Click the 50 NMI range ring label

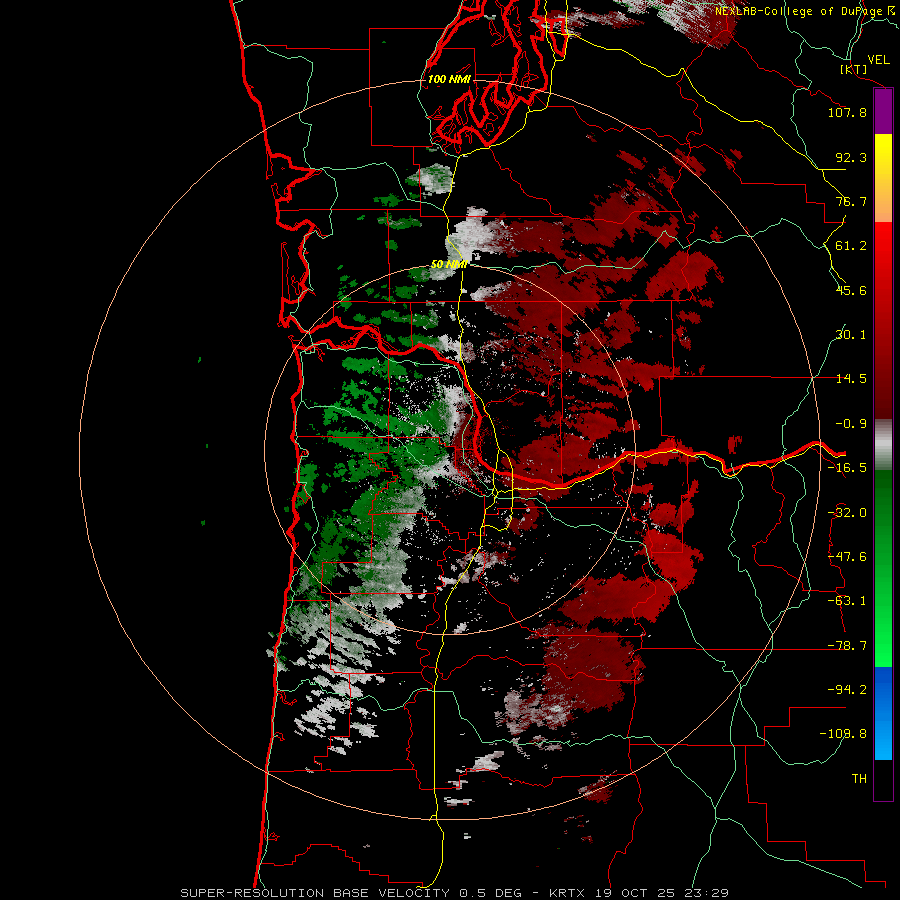point(449,265)
